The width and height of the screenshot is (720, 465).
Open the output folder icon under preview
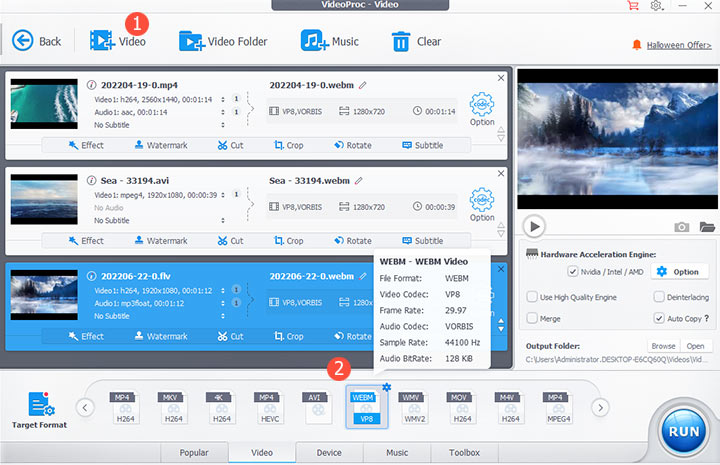(707, 227)
